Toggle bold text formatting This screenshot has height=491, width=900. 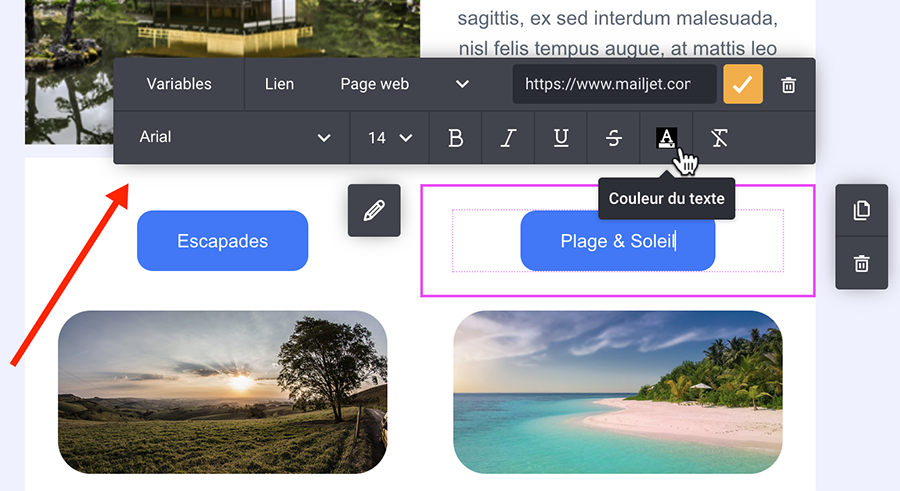pyautogui.click(x=456, y=138)
